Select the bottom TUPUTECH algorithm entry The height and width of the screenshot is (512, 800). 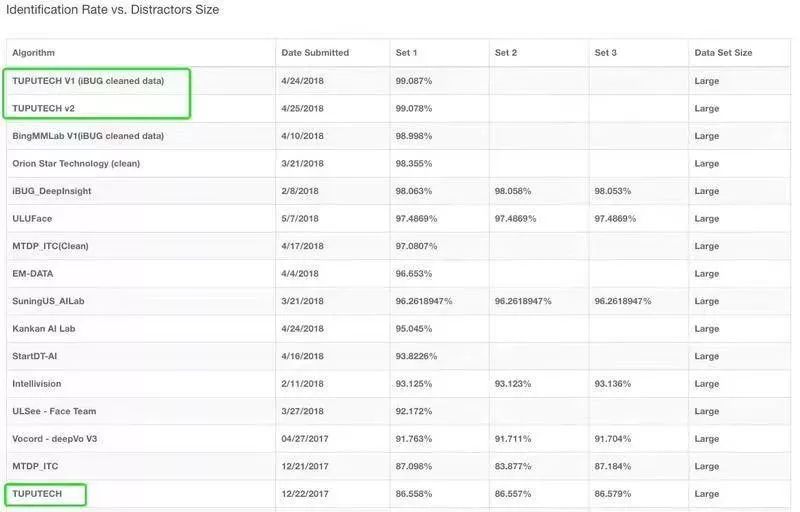pos(37,494)
